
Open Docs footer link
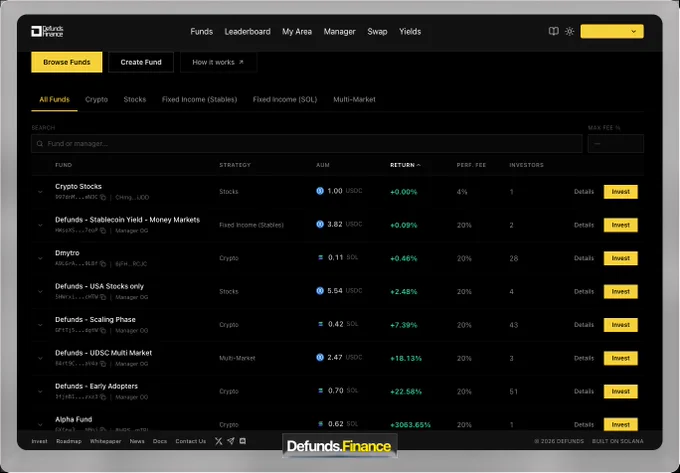tap(160, 441)
